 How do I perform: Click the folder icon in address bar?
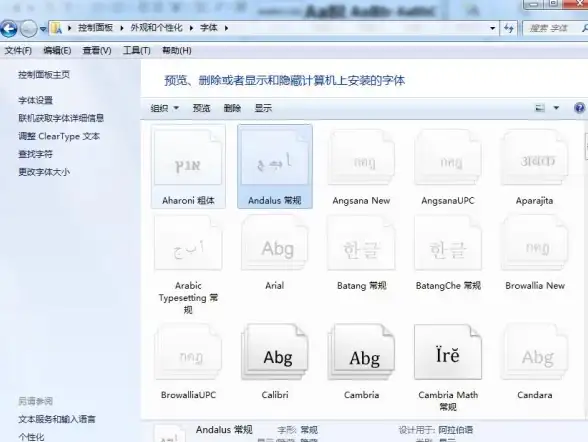point(57,28)
